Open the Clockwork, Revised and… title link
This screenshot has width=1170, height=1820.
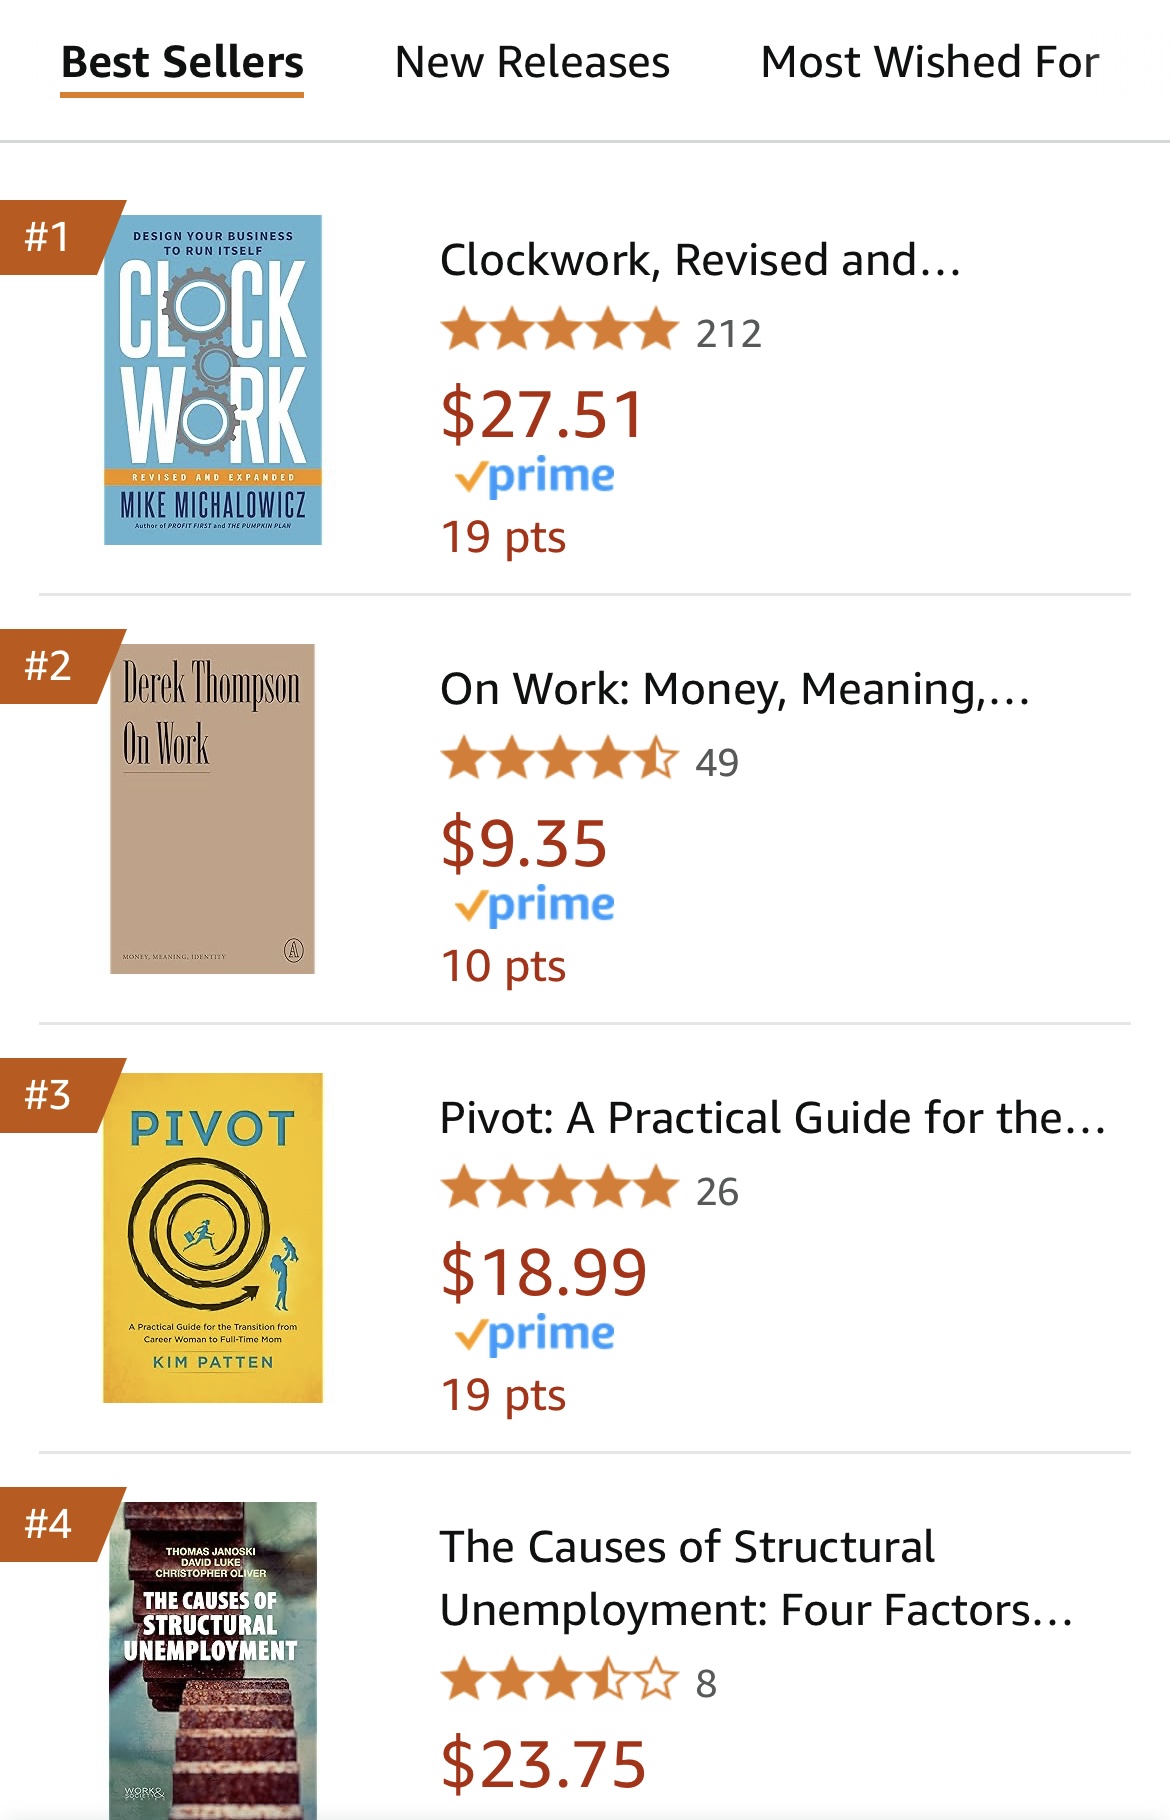(x=700, y=260)
